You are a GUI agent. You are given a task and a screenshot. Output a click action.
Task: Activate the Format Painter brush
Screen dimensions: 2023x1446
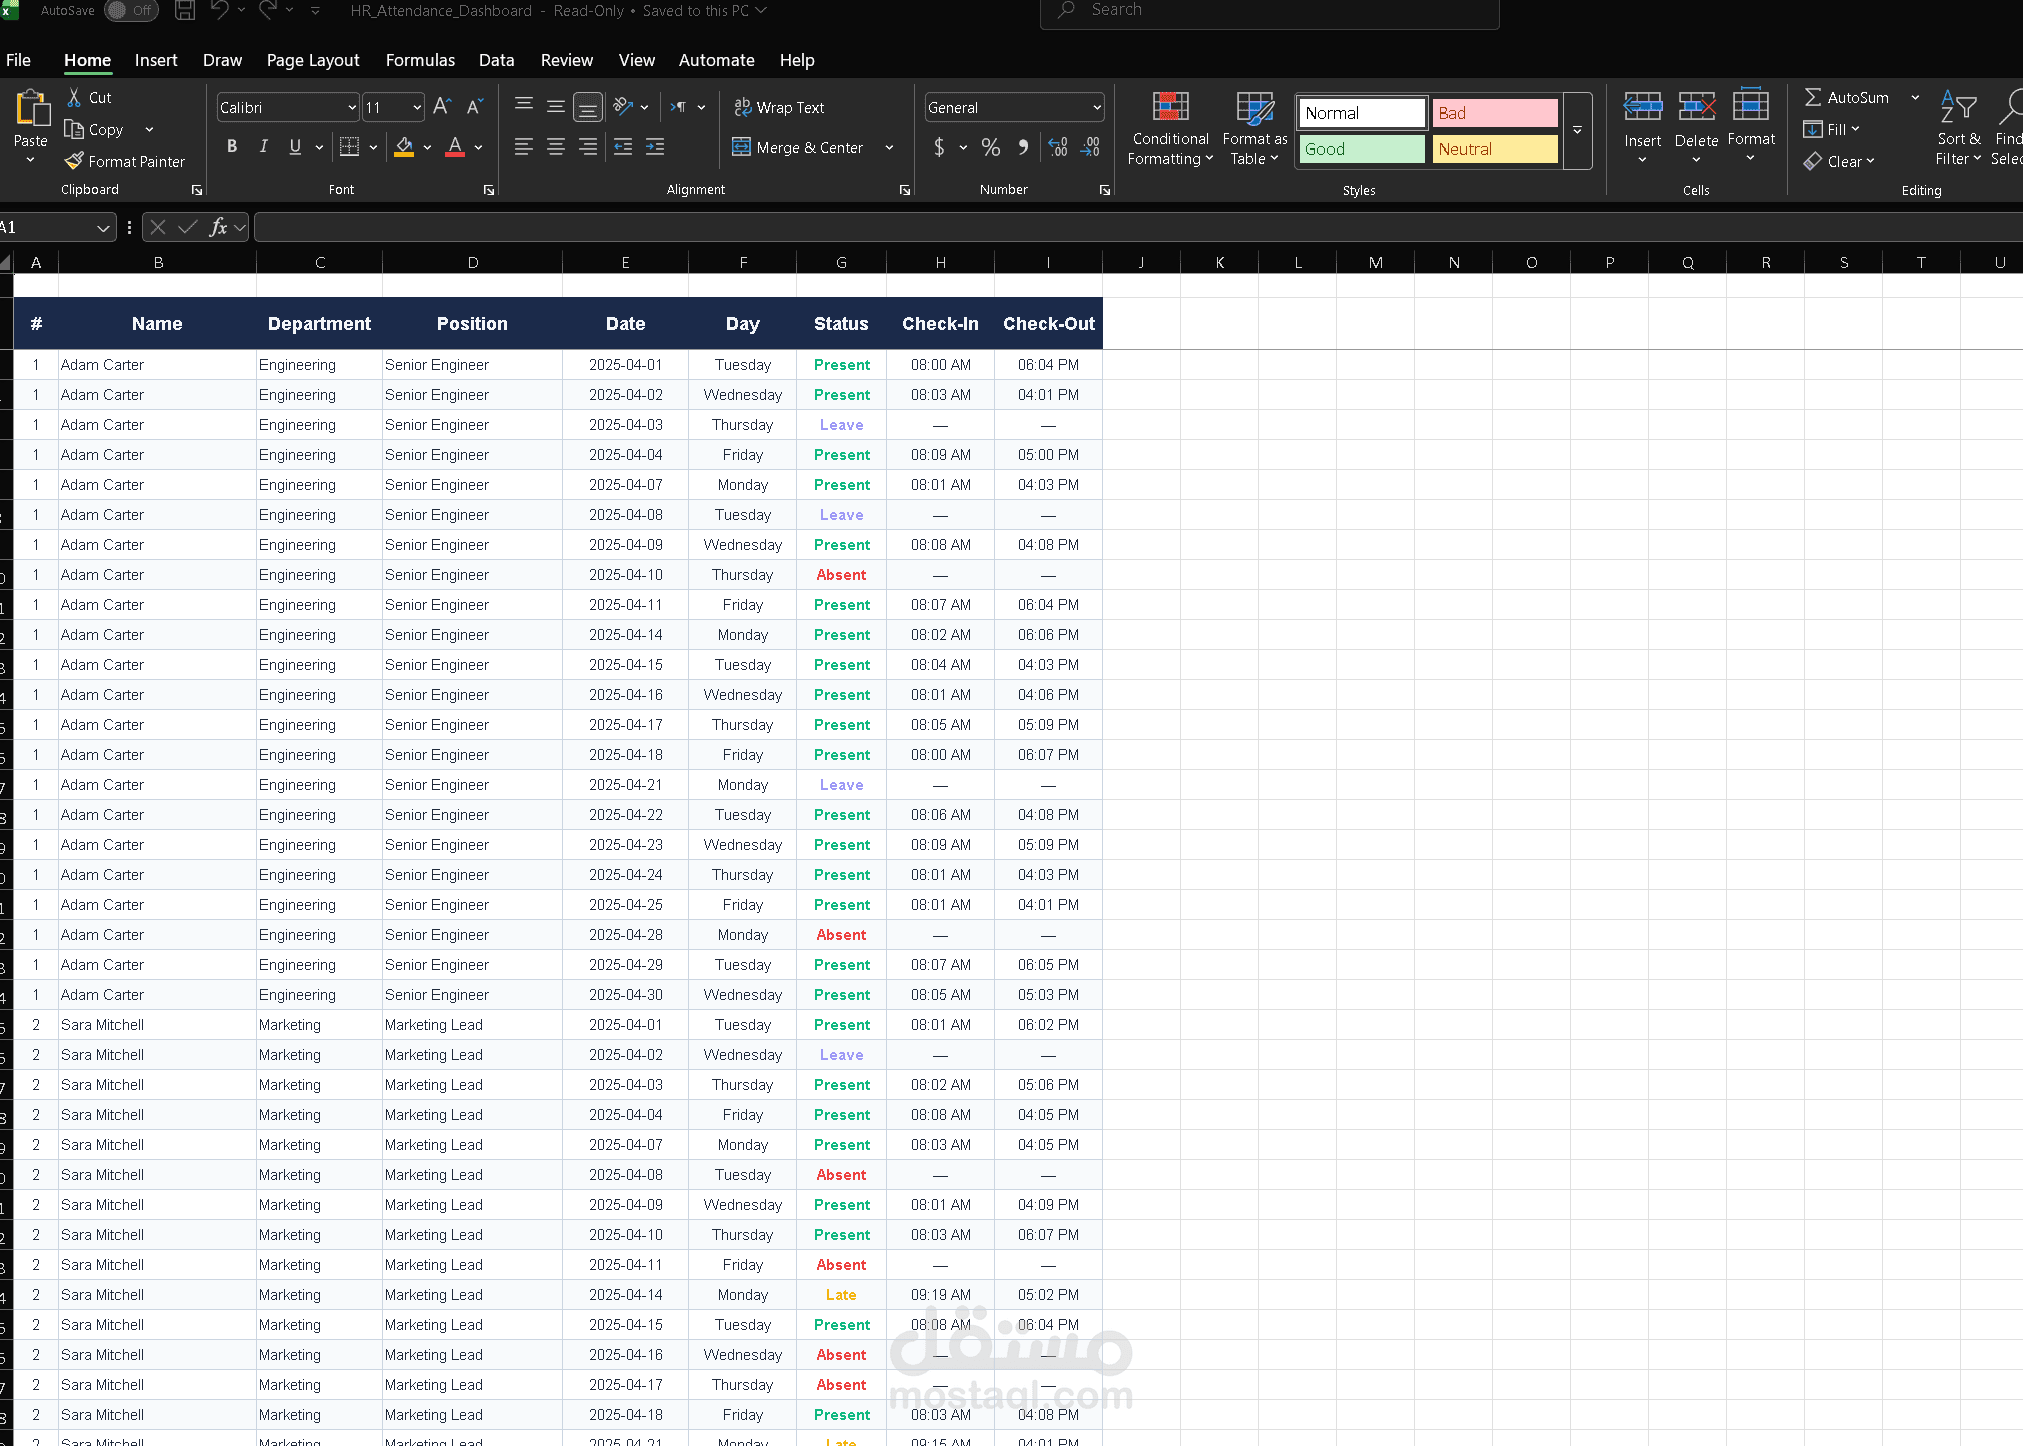(x=74, y=161)
